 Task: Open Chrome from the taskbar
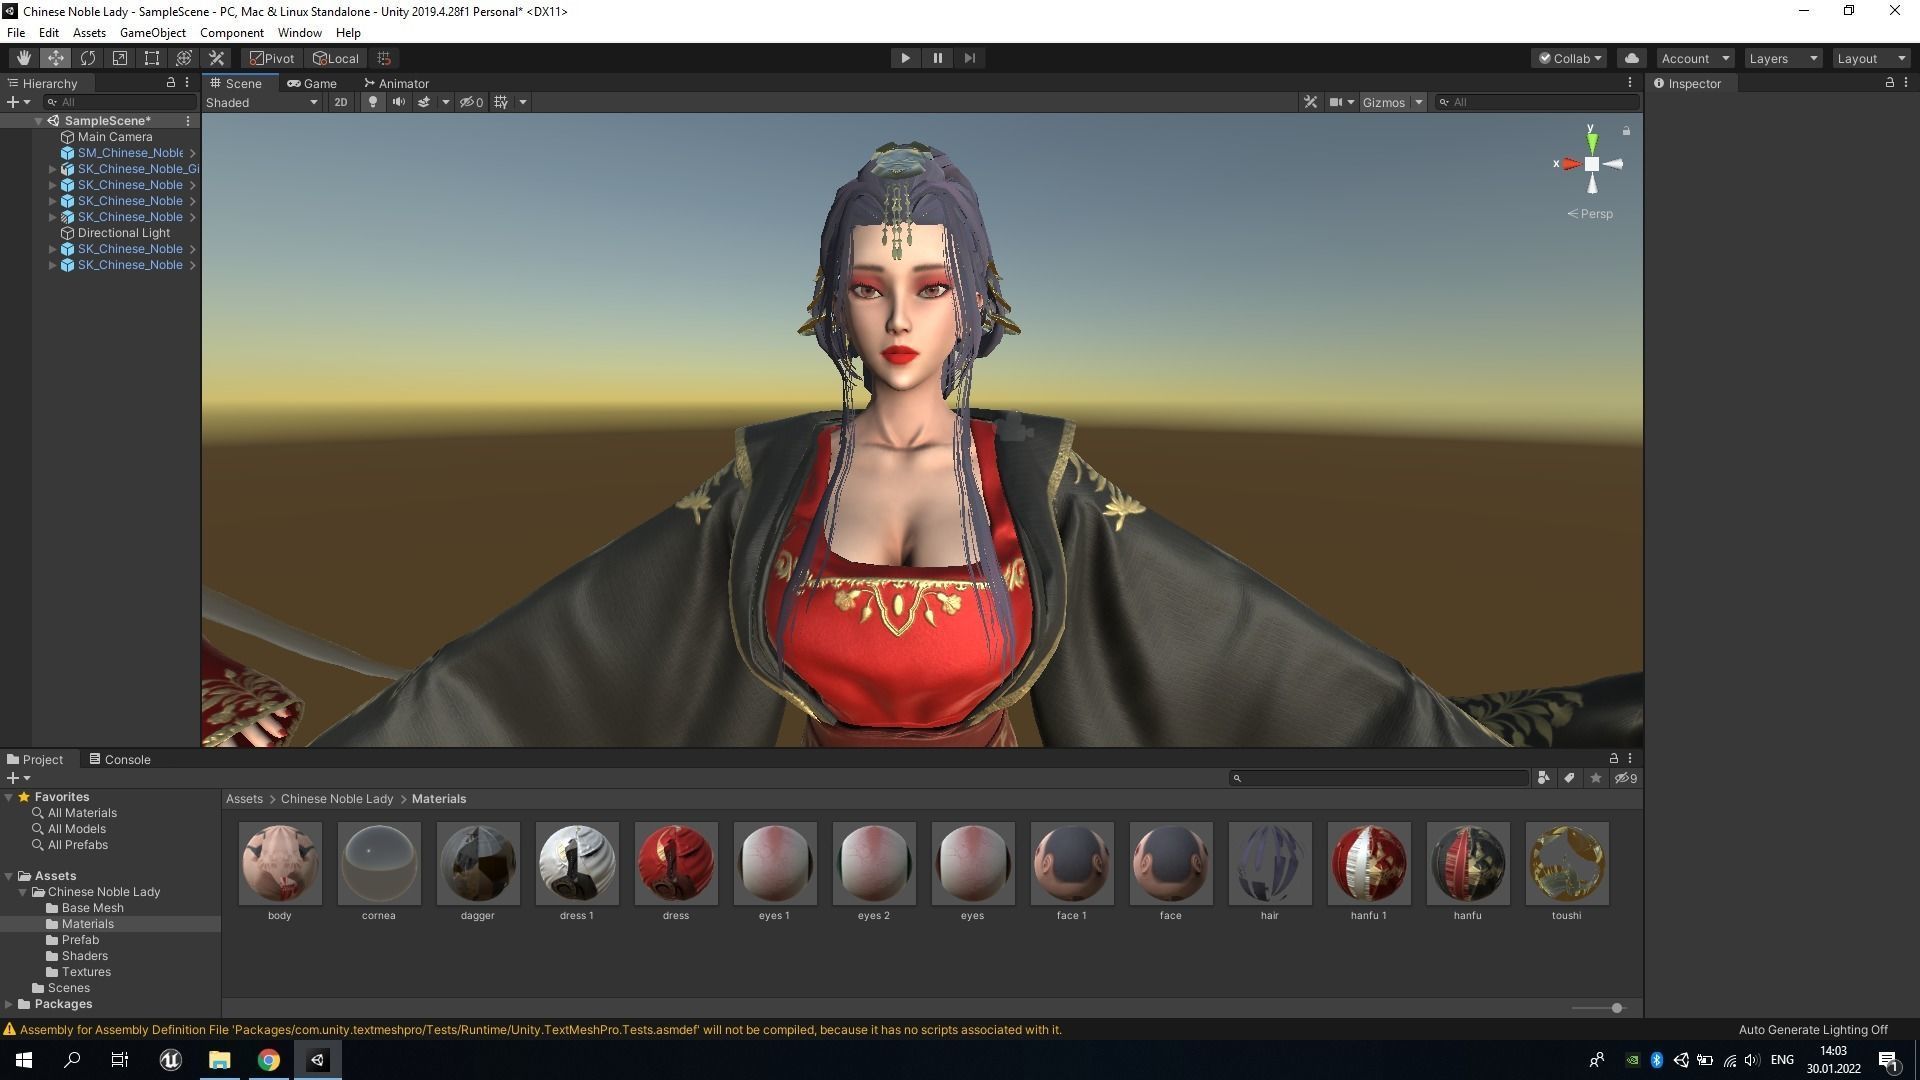[x=268, y=1060]
